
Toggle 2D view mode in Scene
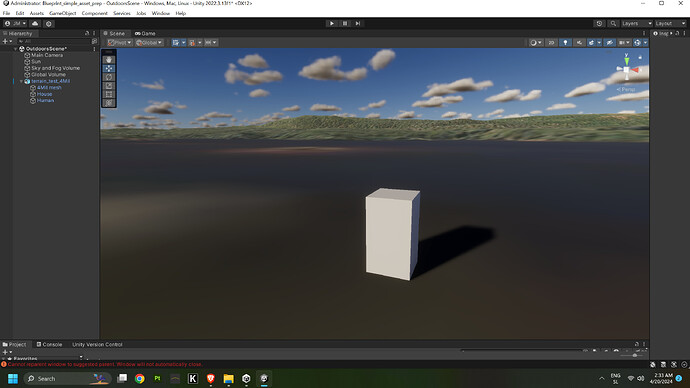coord(551,43)
